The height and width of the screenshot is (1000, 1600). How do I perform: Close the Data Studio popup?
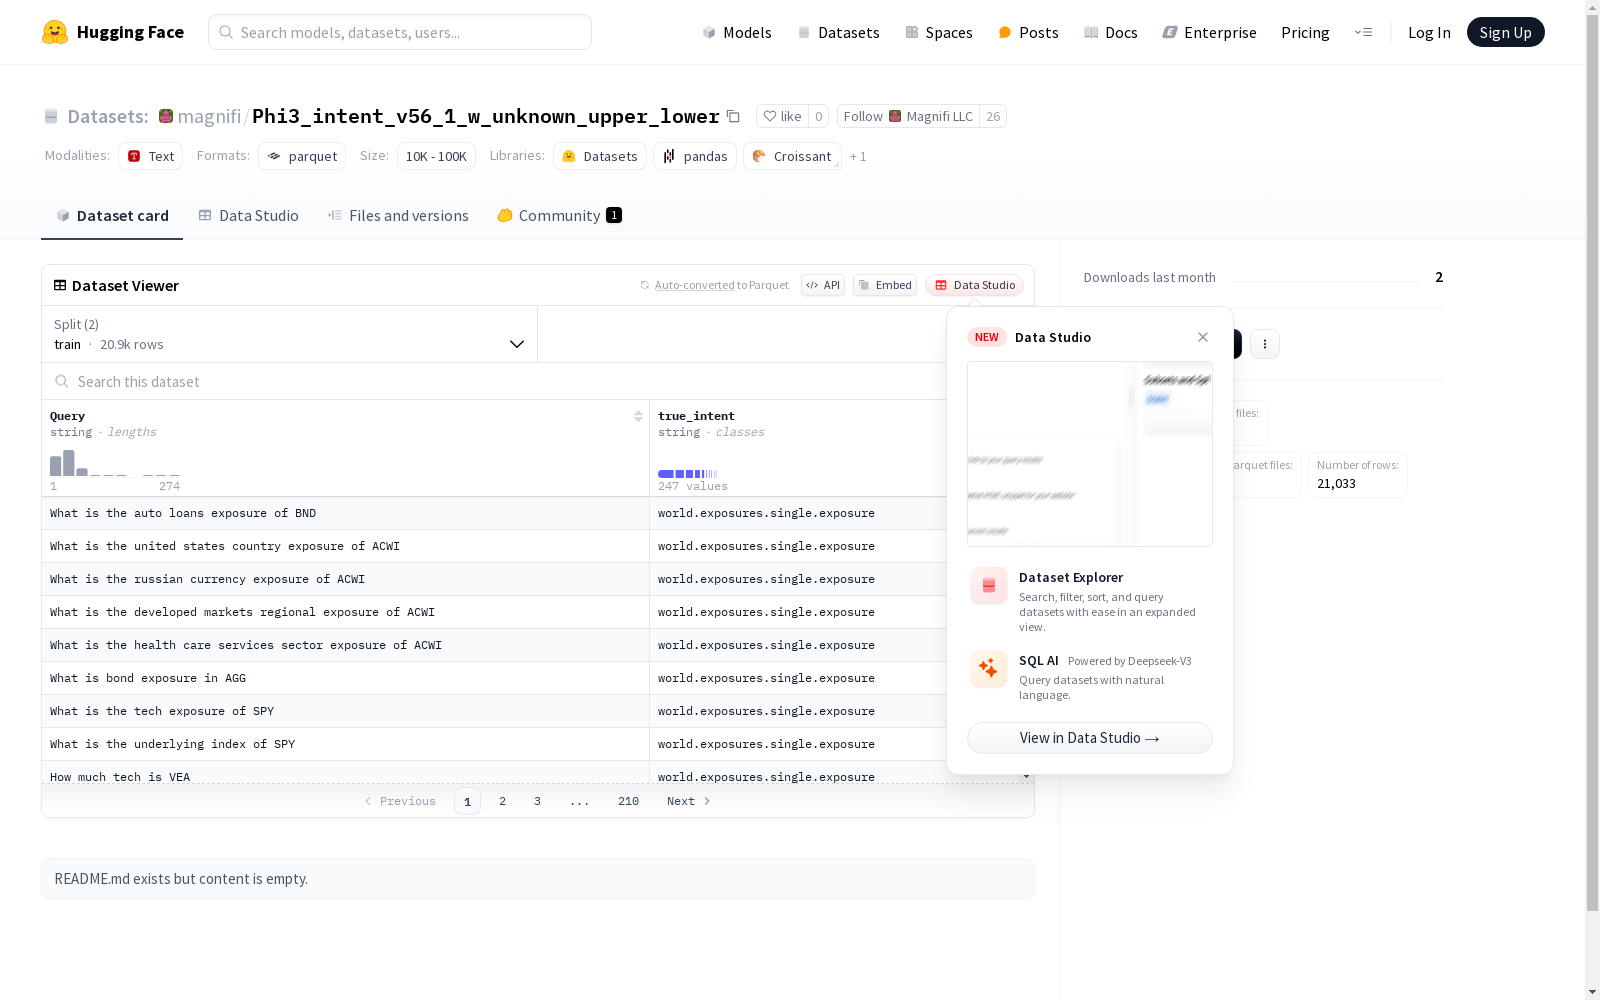[x=1203, y=337]
